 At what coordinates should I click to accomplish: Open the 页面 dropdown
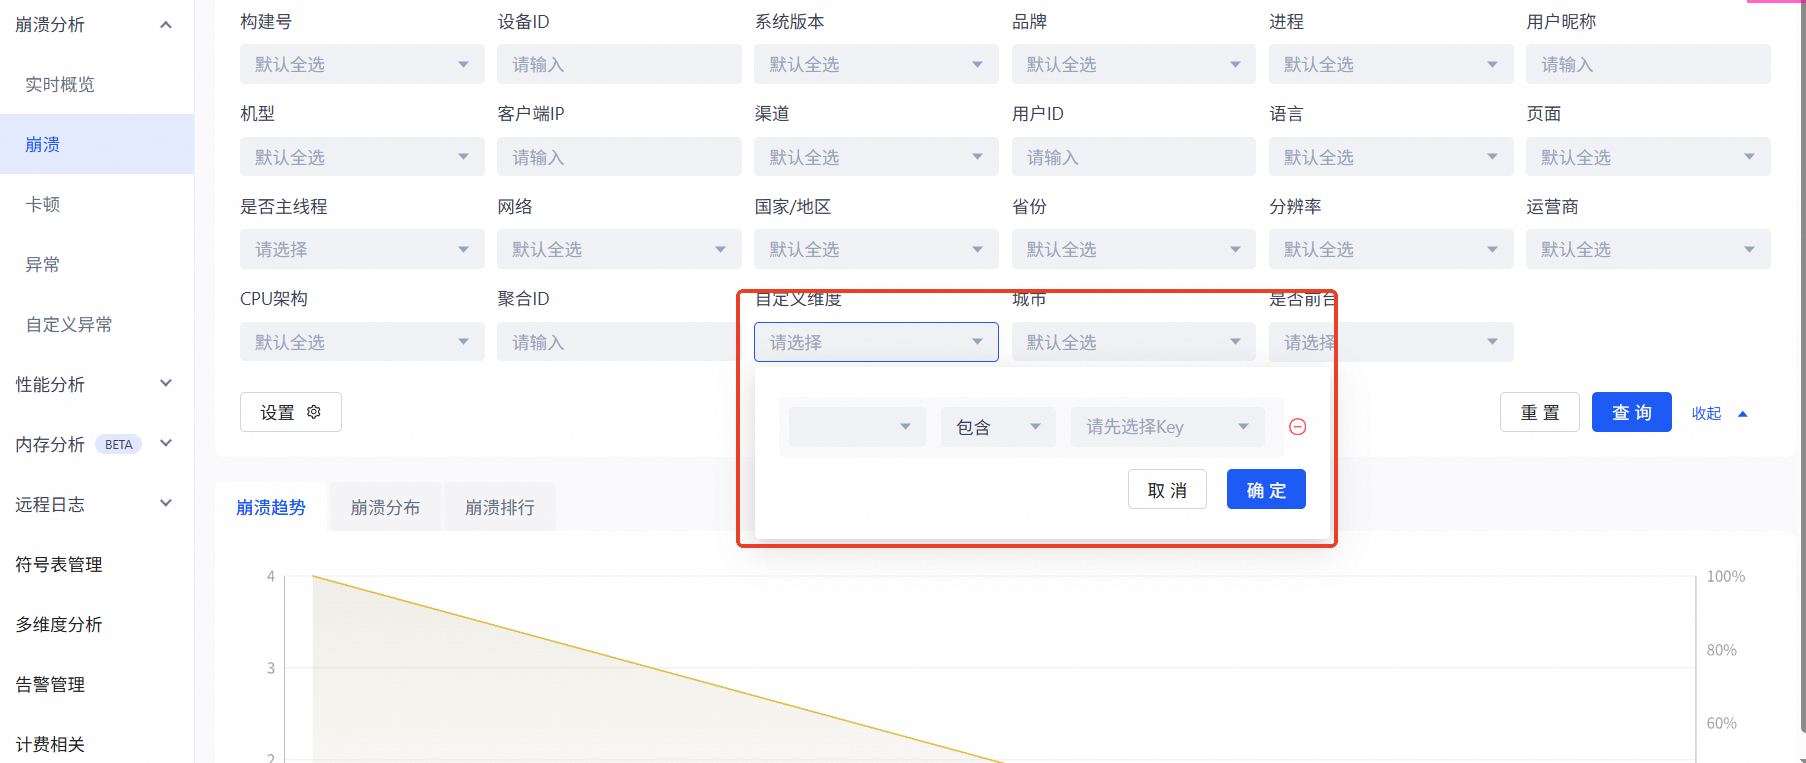1648,157
